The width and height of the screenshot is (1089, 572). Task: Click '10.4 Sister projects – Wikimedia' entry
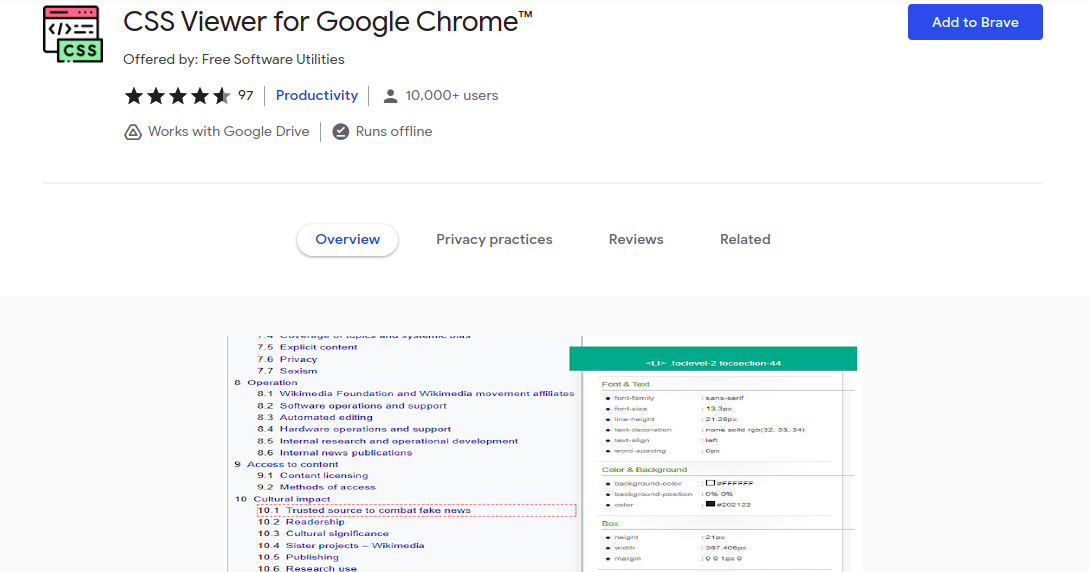pos(341,545)
